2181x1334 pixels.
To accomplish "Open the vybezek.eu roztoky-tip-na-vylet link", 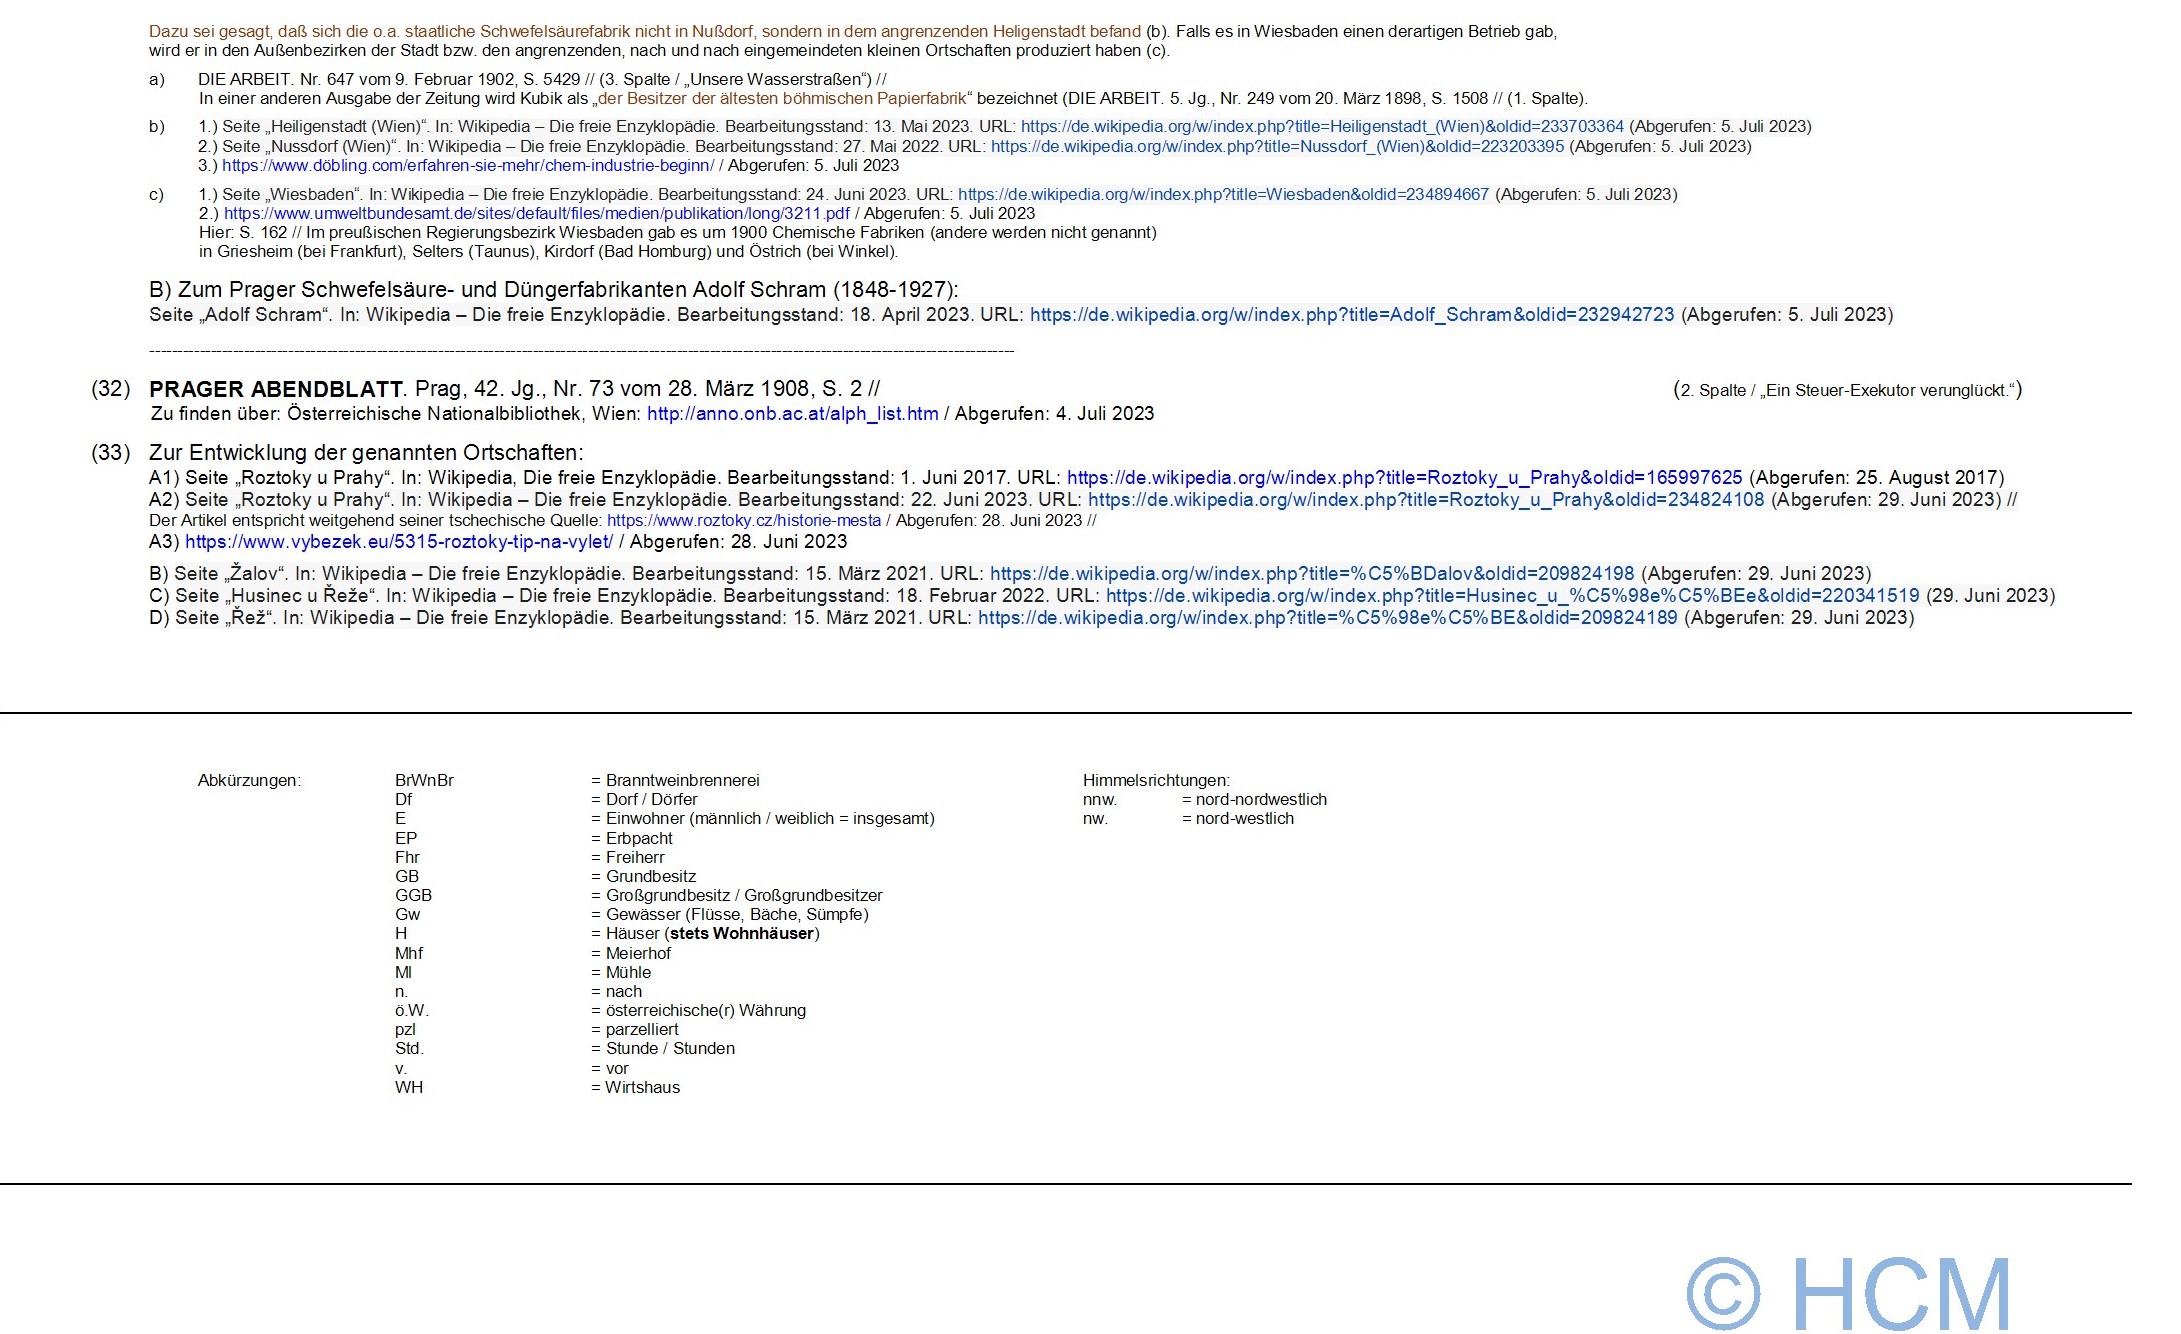I will (399, 542).
